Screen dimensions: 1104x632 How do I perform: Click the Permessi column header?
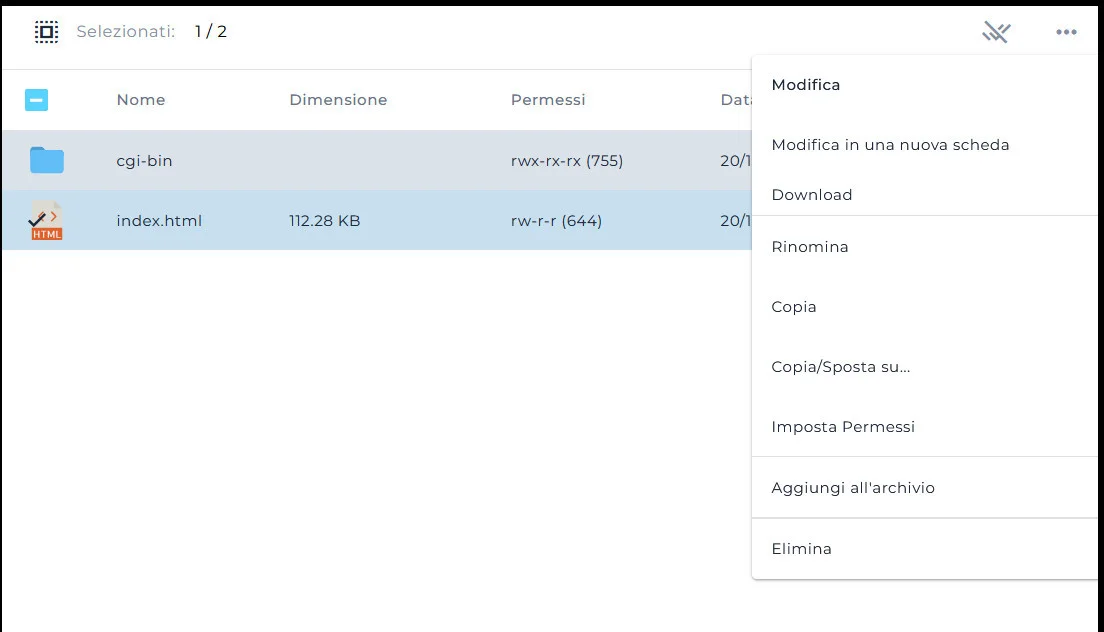click(x=548, y=99)
